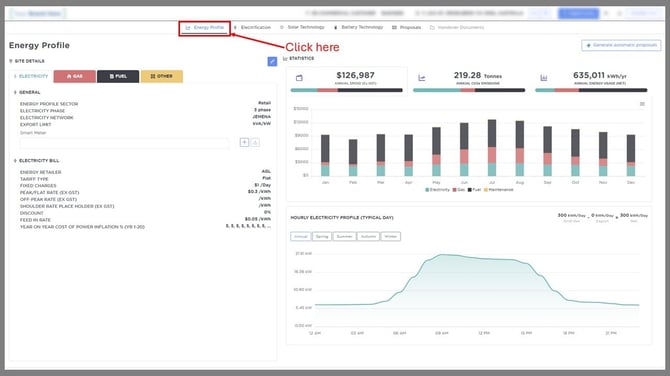
Task: Select the Spring profile button
Action: click(x=322, y=236)
